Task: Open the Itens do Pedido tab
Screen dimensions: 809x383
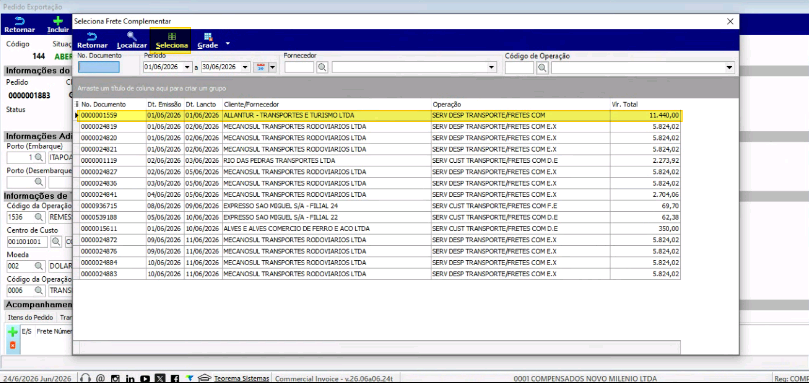Action: (29, 317)
